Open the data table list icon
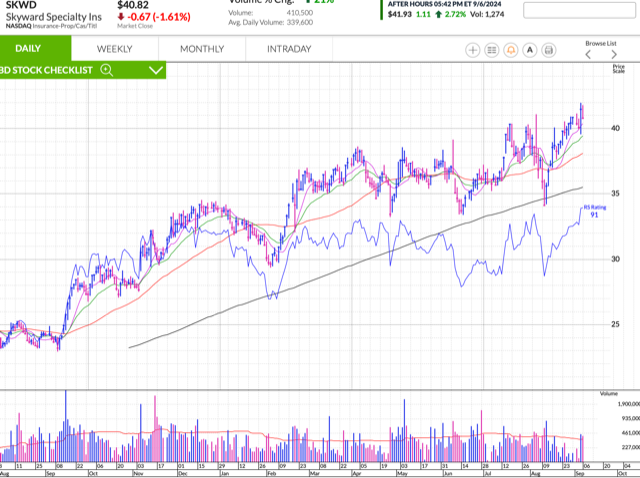Screen dimensions: 640x478 [492, 50]
